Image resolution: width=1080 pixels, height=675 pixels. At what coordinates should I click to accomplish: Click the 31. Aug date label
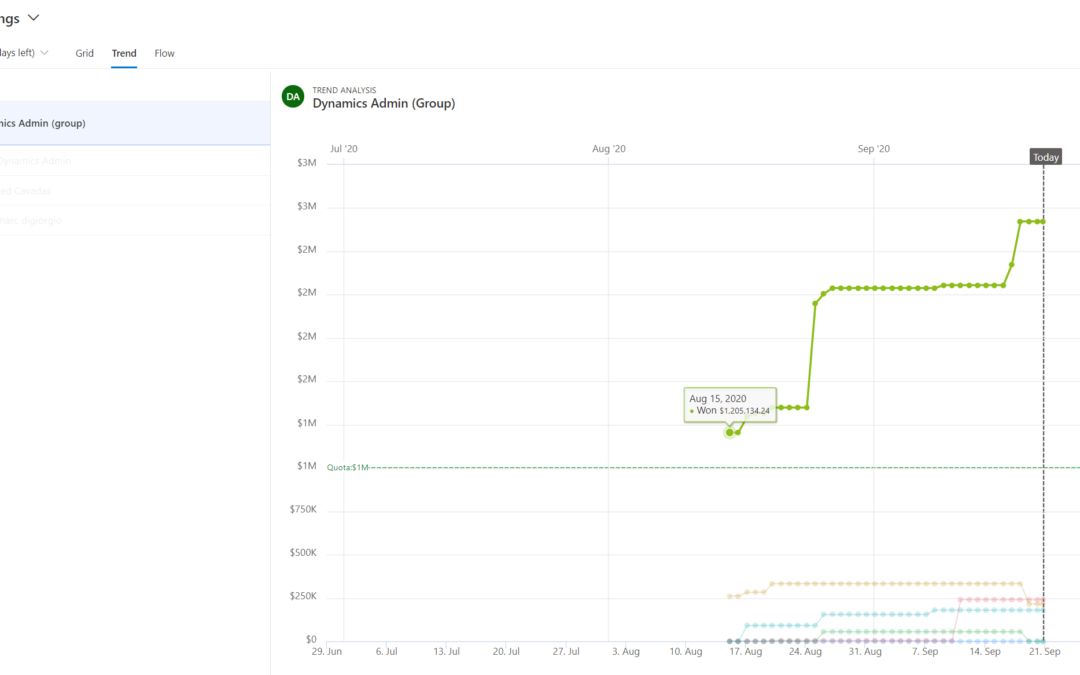[865, 652]
